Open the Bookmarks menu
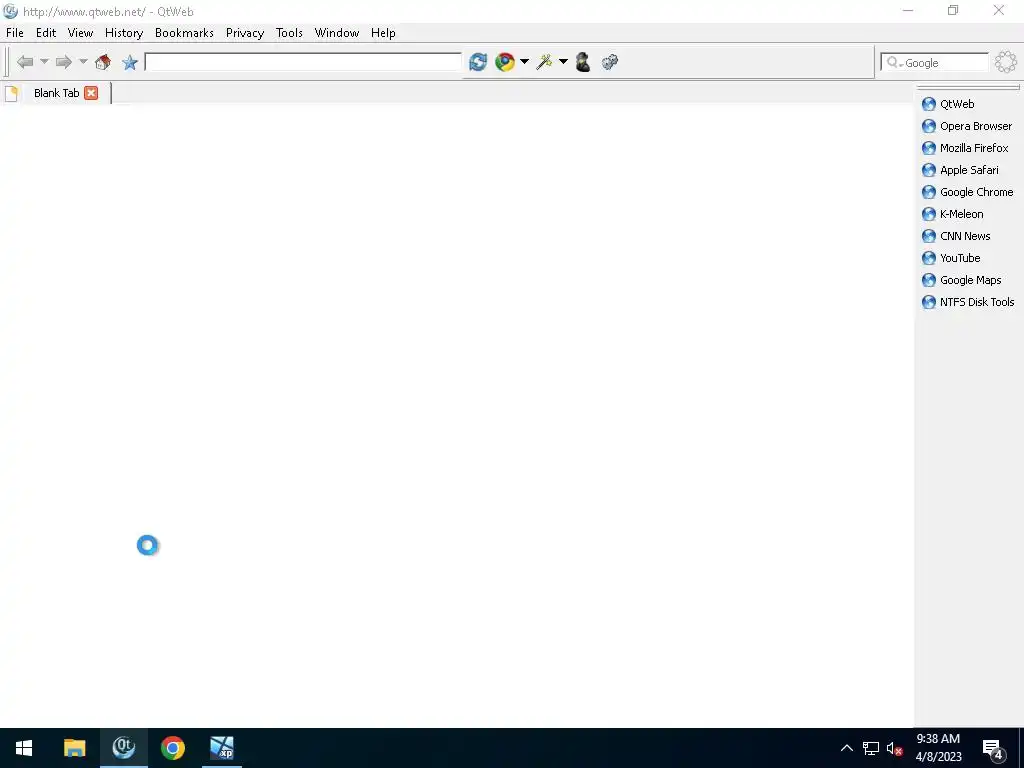Image resolution: width=1024 pixels, height=768 pixels. point(184,33)
